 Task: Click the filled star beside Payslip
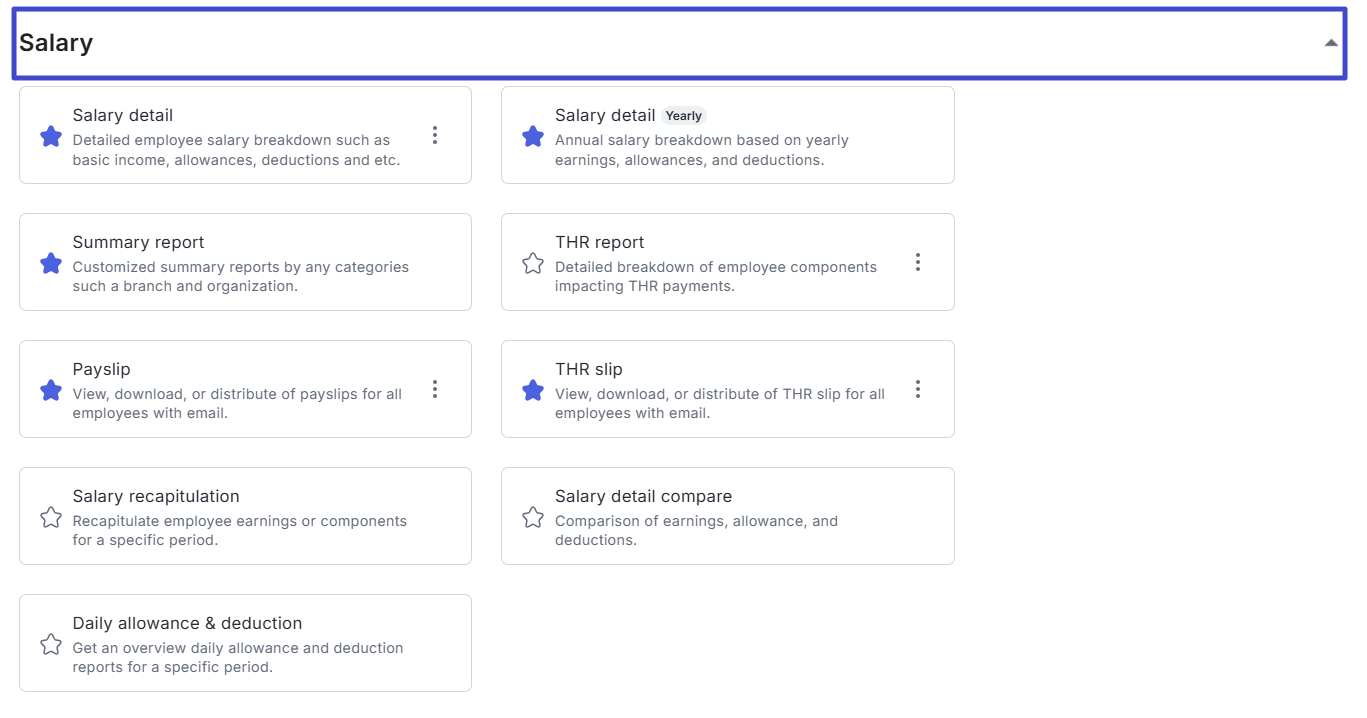[x=51, y=390]
